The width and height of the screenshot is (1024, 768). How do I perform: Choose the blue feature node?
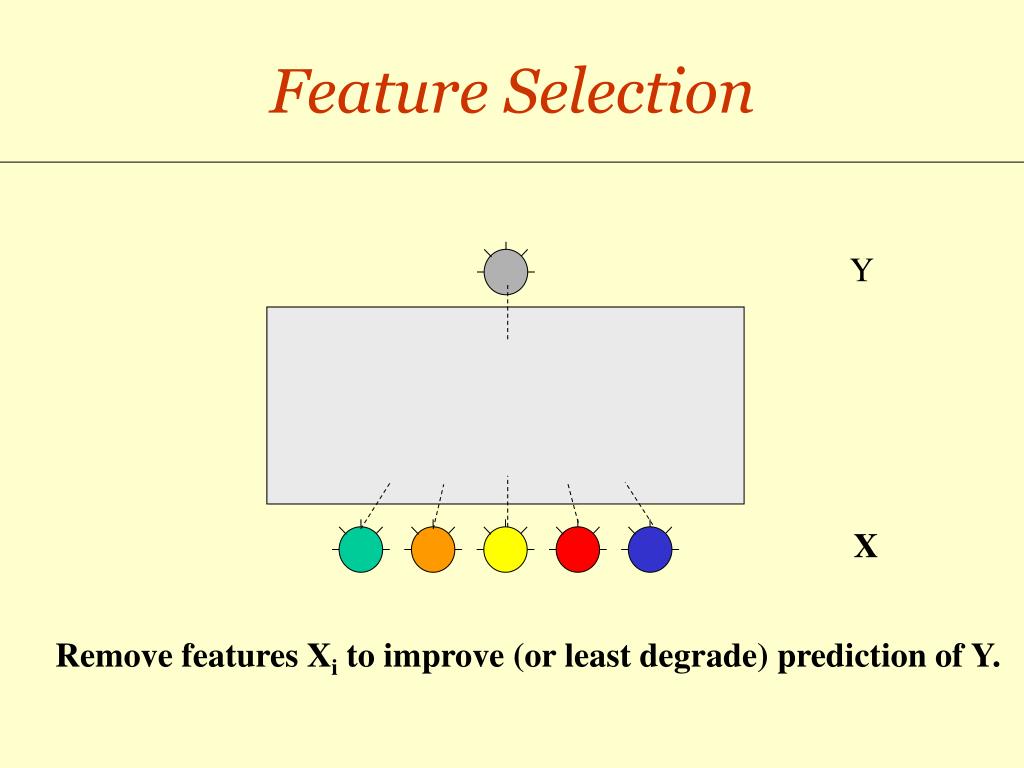coord(650,550)
